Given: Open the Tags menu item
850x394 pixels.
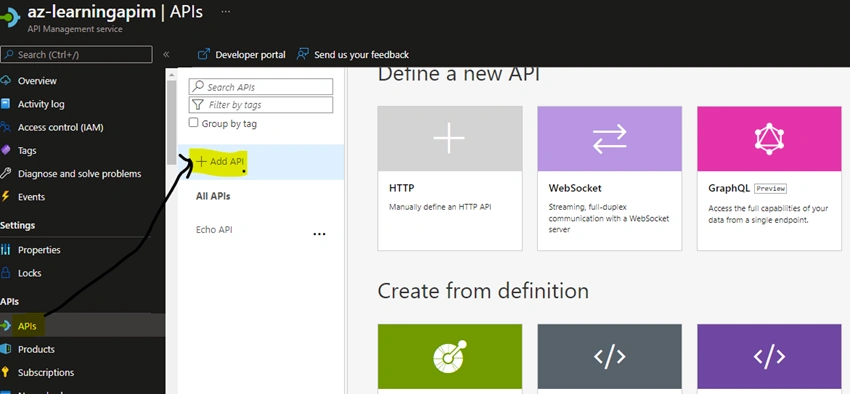Looking at the screenshot, I should [x=27, y=151].
